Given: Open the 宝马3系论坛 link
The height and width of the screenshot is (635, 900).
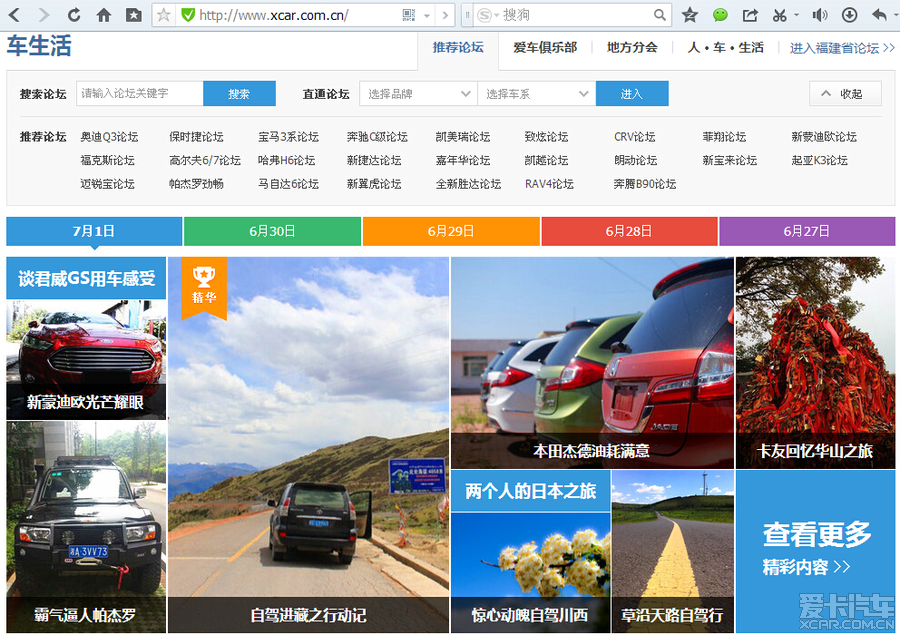Looking at the screenshot, I should point(288,137).
